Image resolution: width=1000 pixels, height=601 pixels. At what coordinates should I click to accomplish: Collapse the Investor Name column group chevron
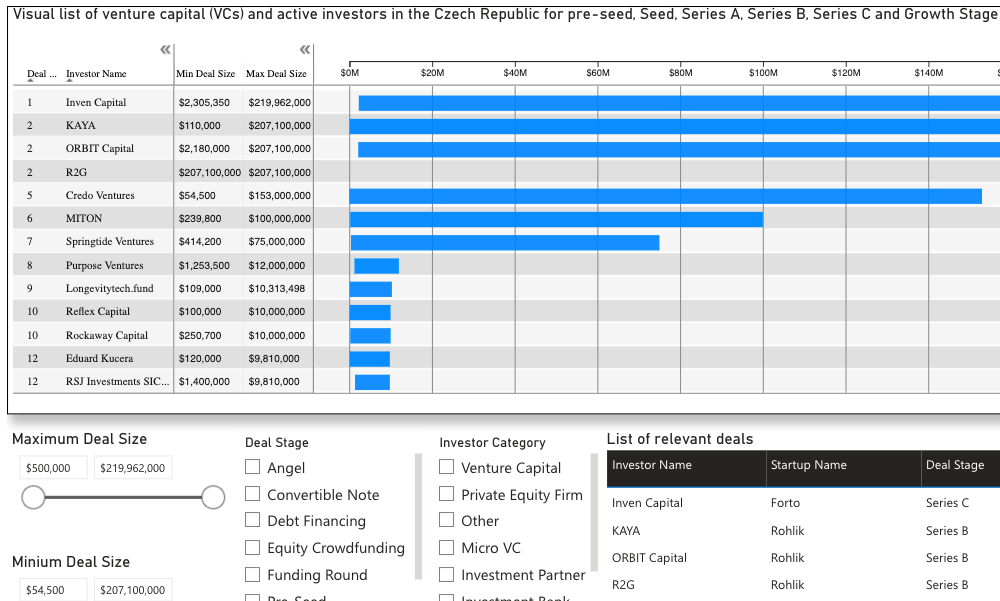[165, 50]
